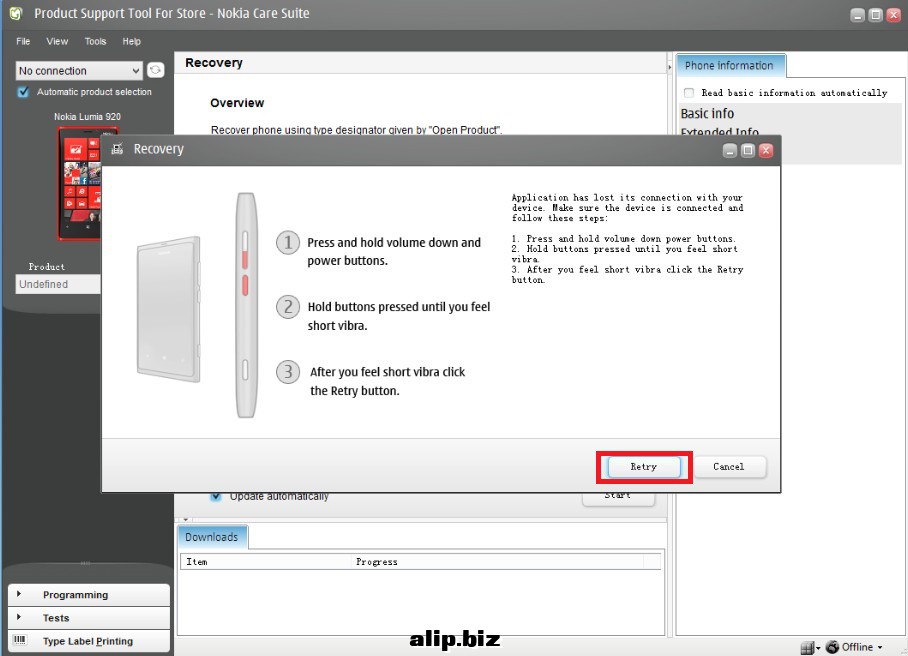This screenshot has height=656, width=908.
Task: Open the File menu
Action: [23, 41]
